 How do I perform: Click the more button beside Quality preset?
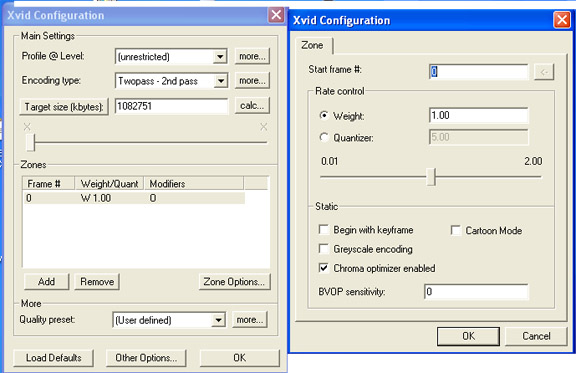click(x=250, y=320)
